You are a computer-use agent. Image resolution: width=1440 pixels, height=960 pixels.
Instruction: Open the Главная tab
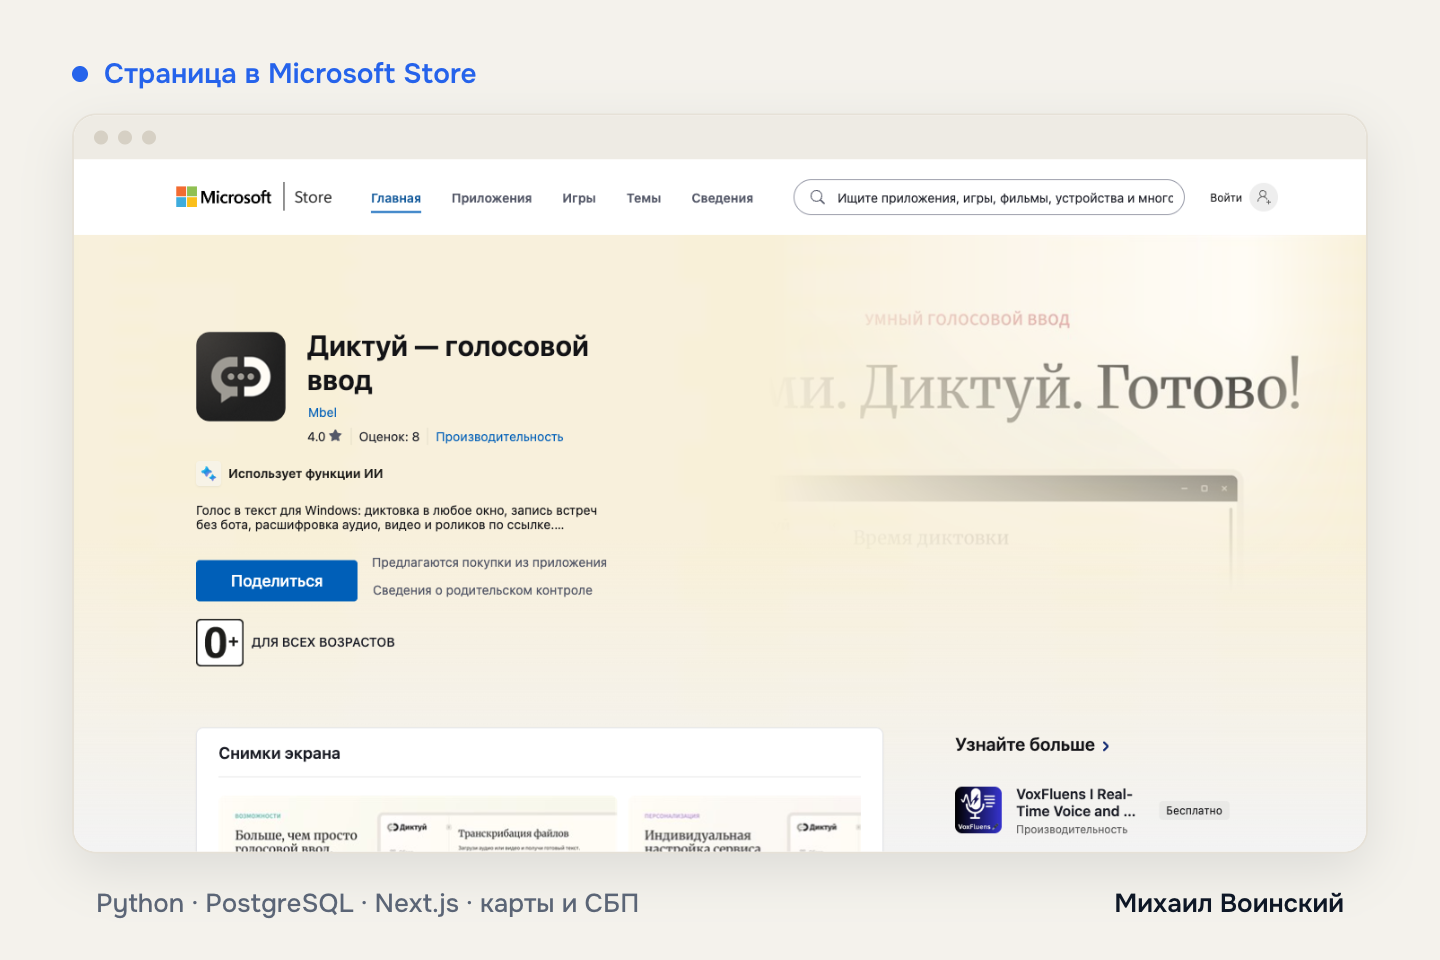pos(396,198)
